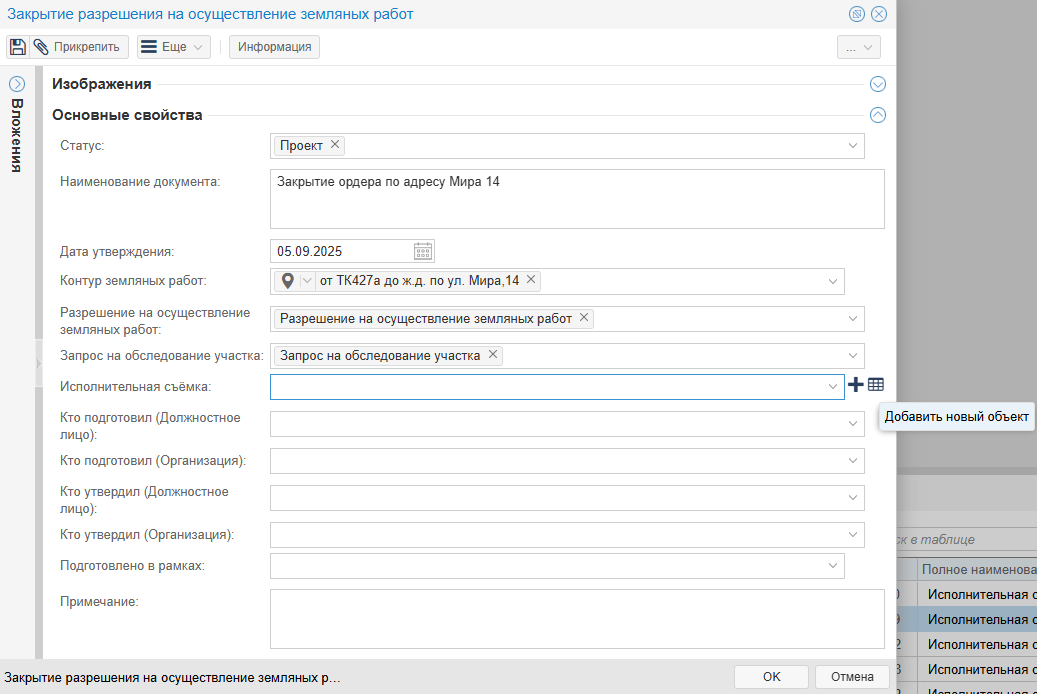Collapse the Основные свойства section
Screen dimensions: 1037x694
[x=878, y=115]
